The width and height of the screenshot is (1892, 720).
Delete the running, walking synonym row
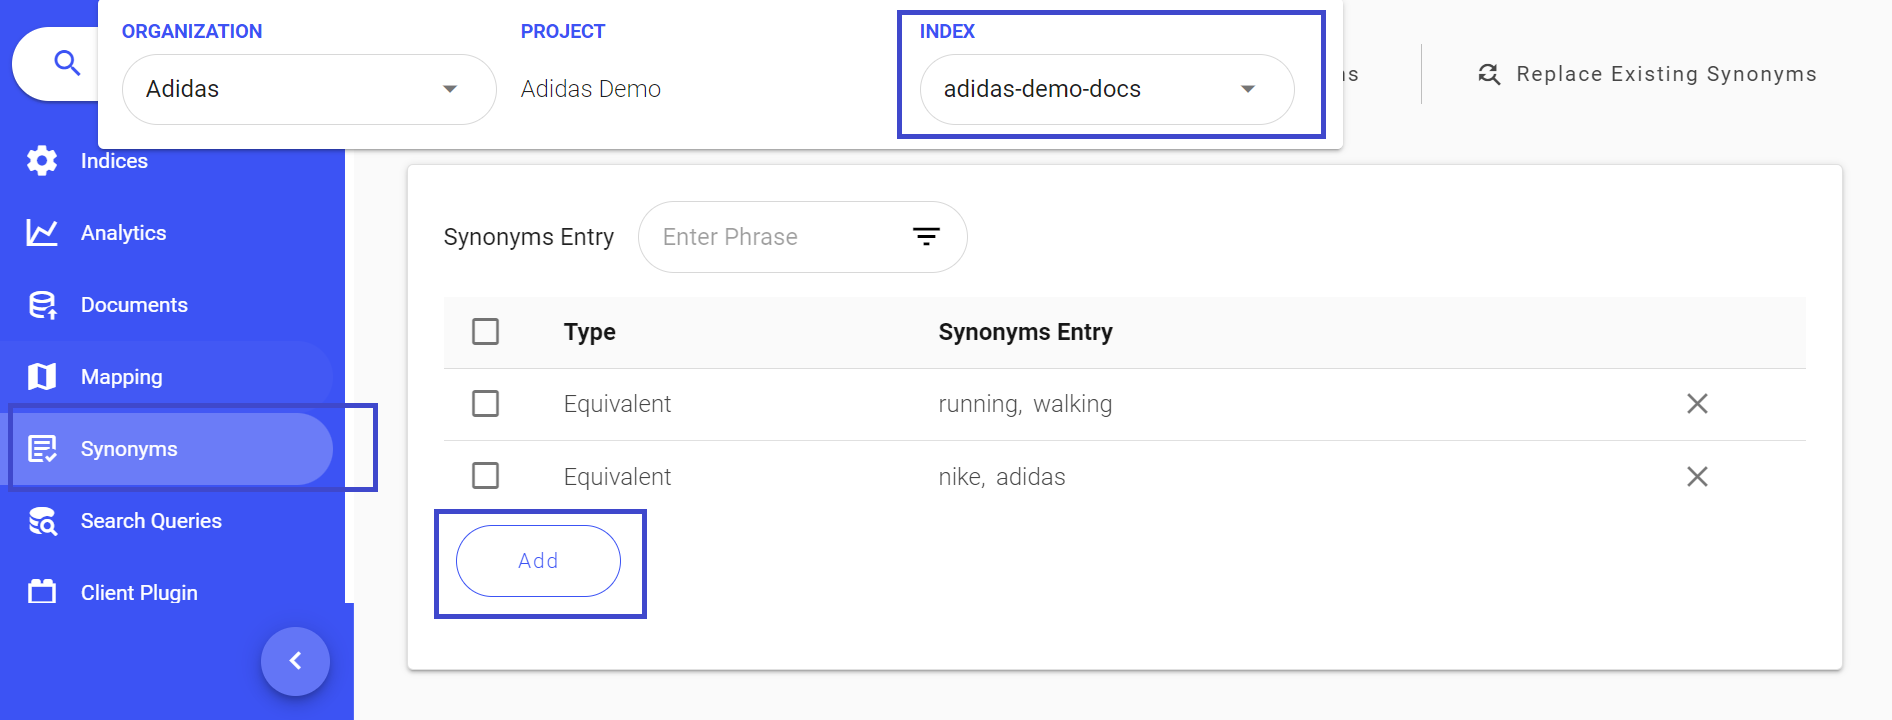(x=1697, y=404)
